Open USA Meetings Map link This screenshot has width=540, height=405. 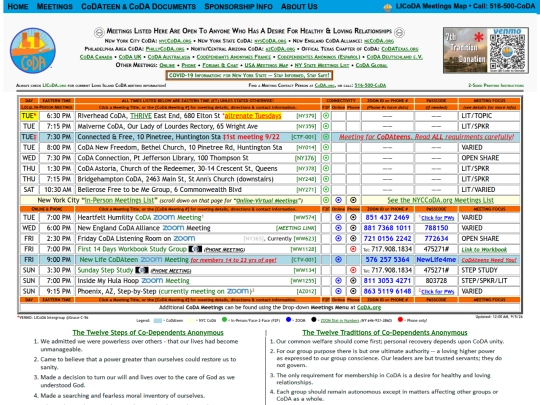(x=266, y=65)
